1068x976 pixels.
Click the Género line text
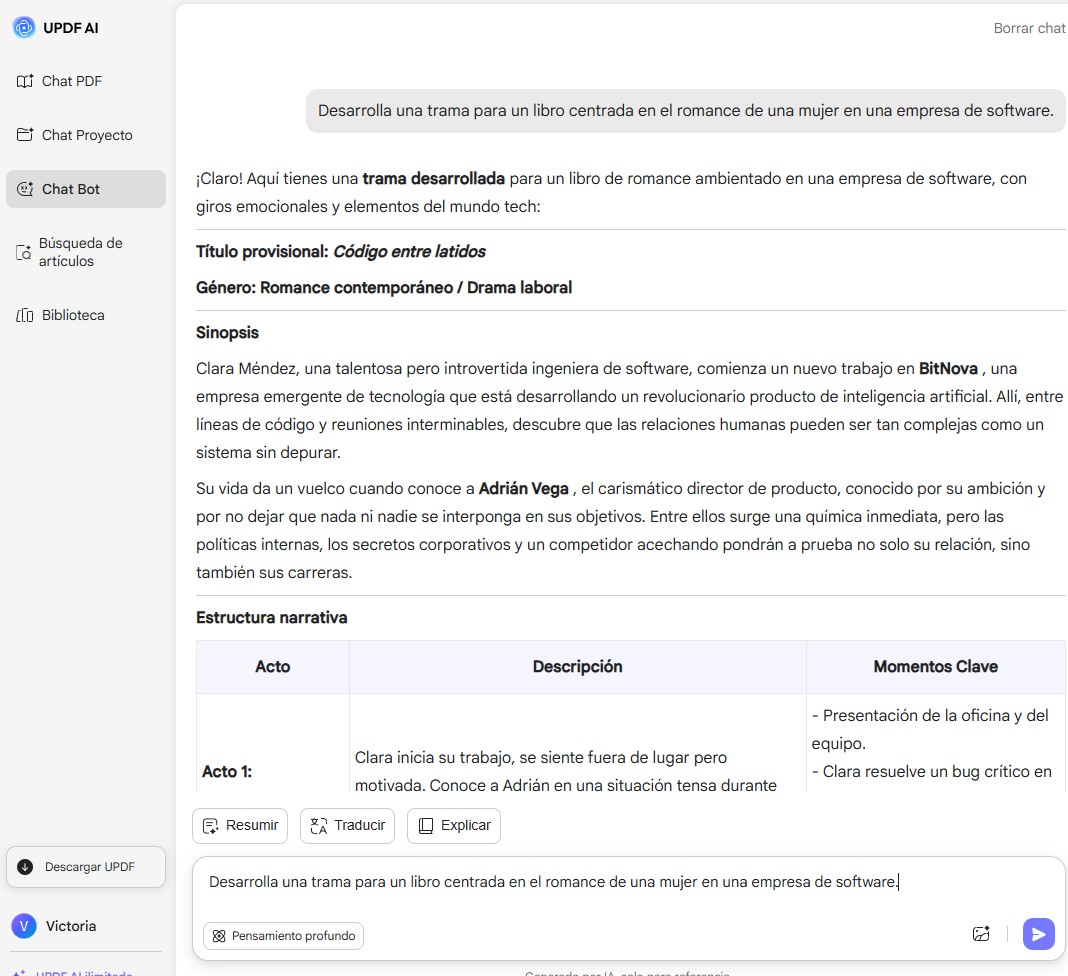point(384,287)
